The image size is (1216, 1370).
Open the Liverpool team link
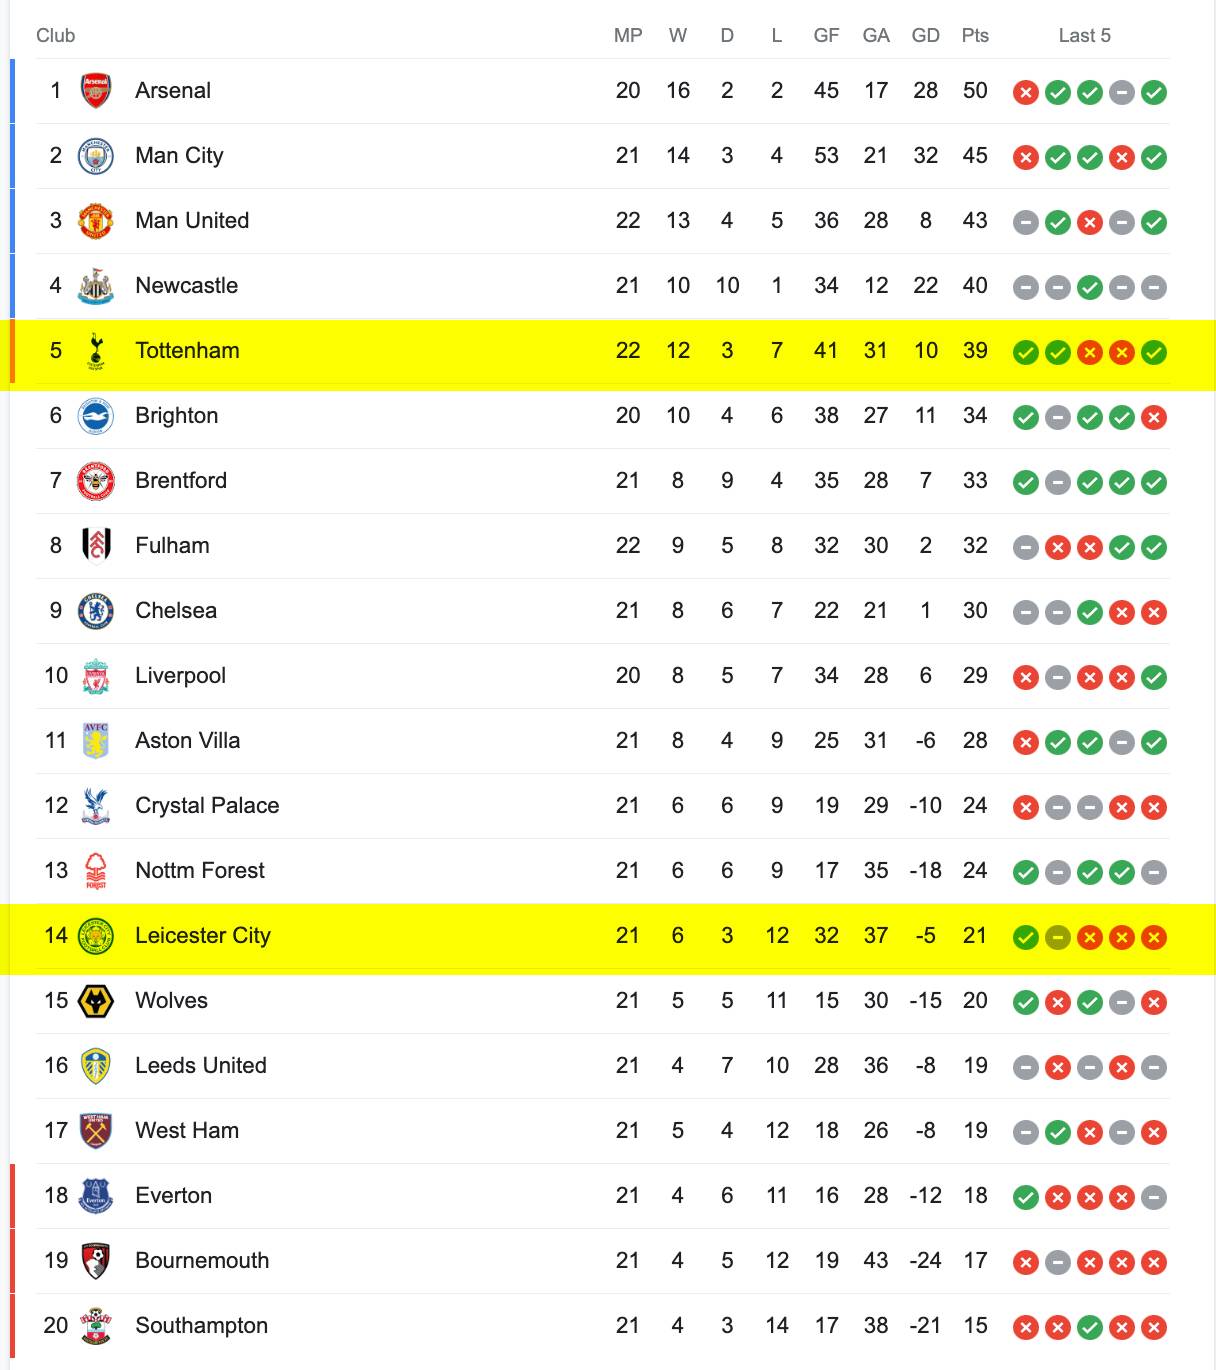point(181,676)
